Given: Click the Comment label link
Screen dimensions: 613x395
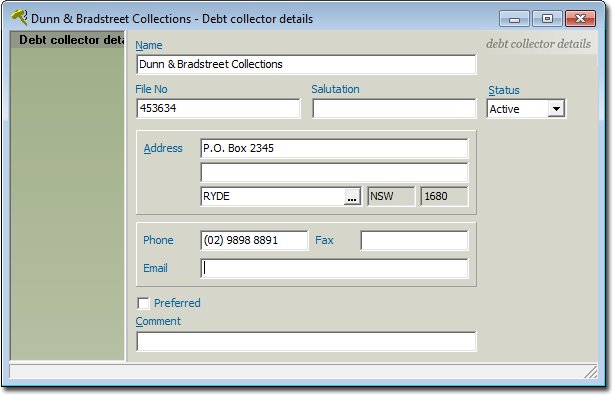Looking at the screenshot, I should [x=158, y=321].
